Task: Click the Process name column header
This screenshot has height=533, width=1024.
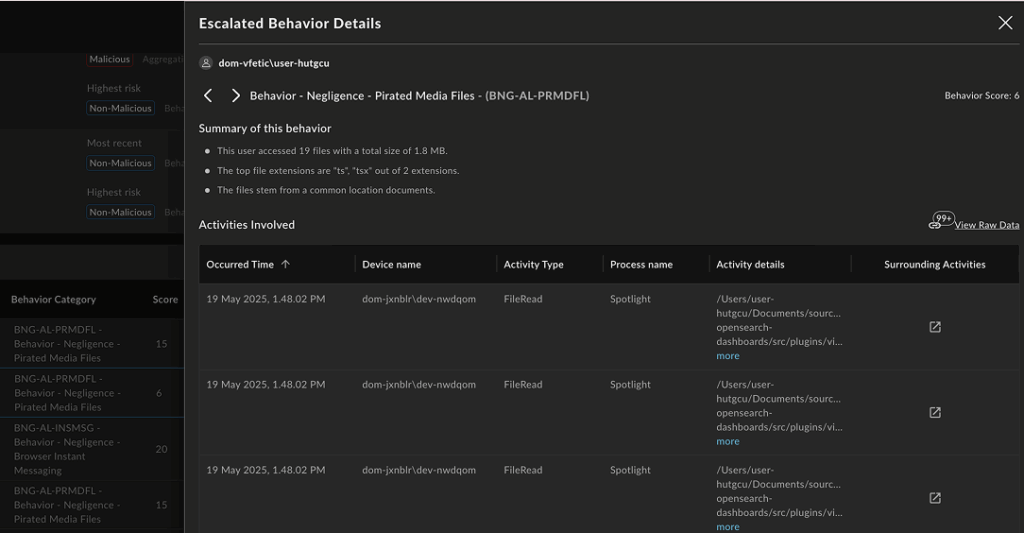Action: 641,265
